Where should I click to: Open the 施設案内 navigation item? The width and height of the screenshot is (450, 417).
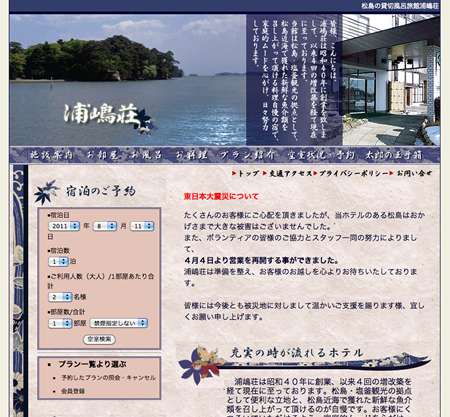pos(51,155)
